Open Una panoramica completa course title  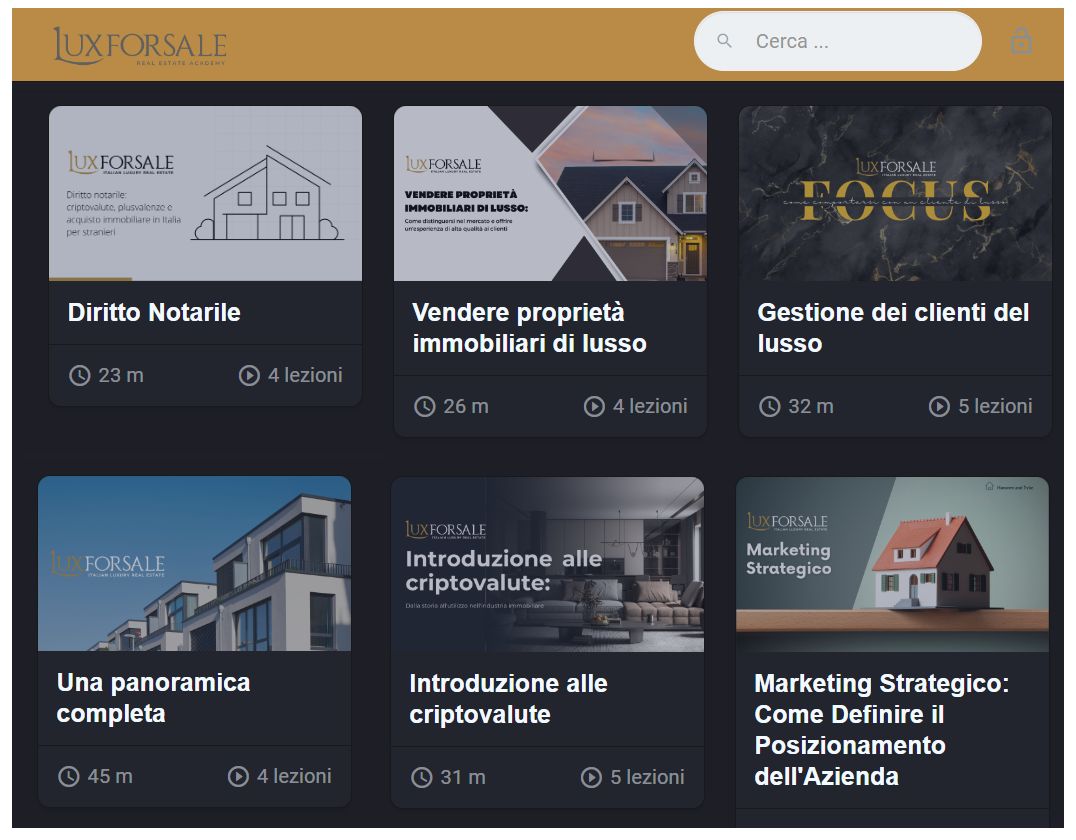[154, 698]
